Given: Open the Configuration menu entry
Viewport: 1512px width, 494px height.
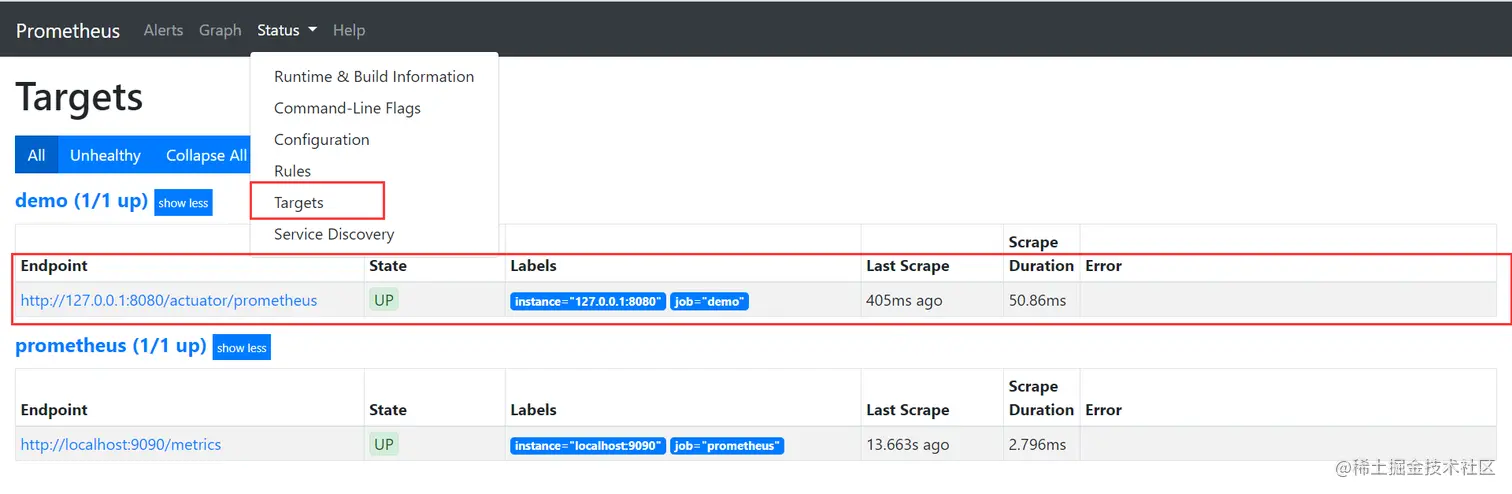Looking at the screenshot, I should pyautogui.click(x=374, y=139).
